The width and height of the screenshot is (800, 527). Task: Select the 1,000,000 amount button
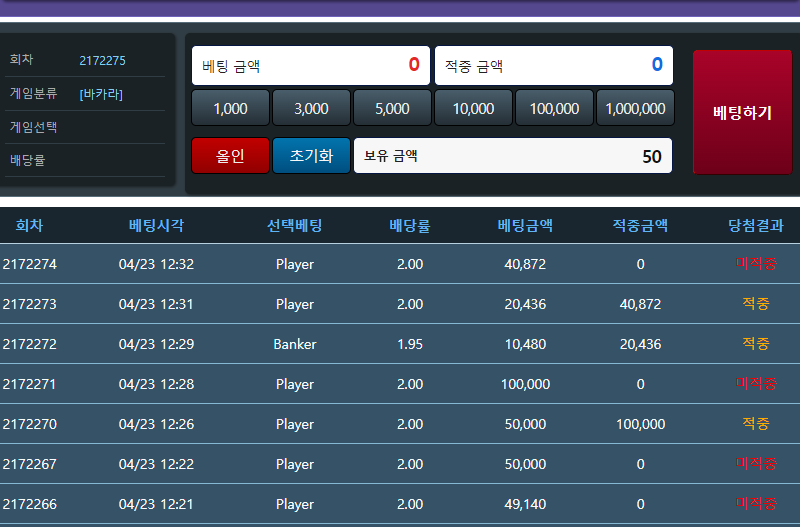click(635, 108)
